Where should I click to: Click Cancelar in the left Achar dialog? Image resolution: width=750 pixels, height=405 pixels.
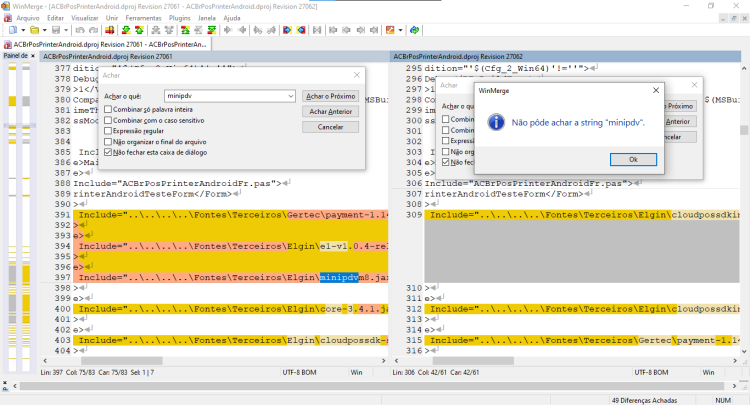click(x=331, y=127)
